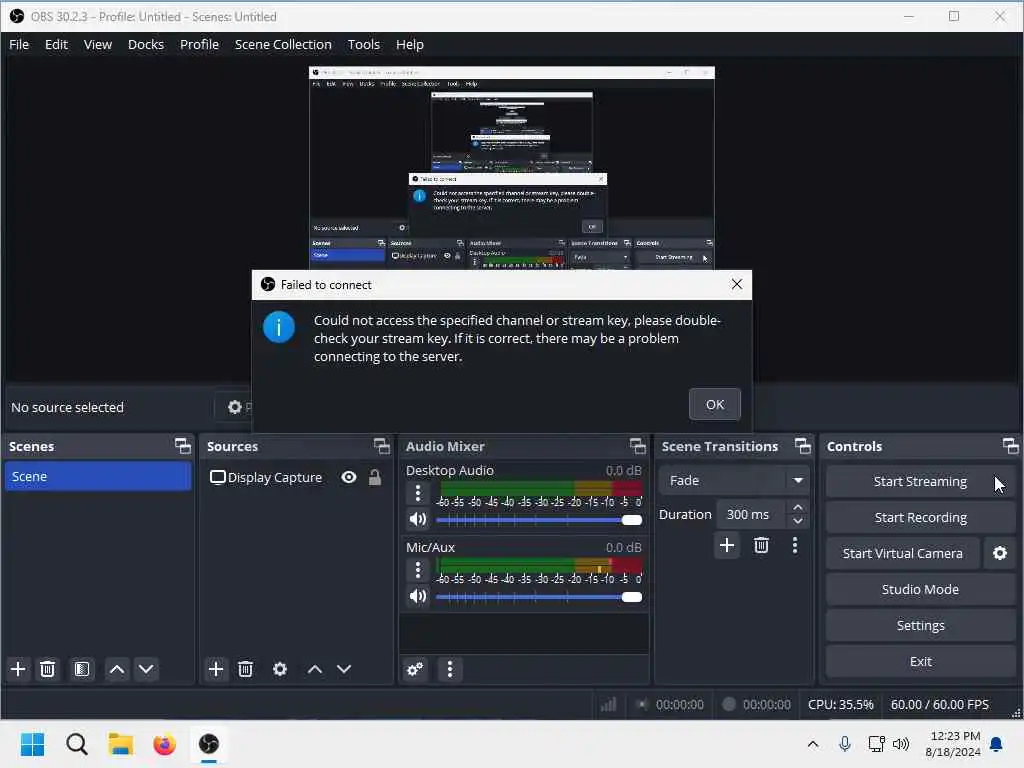This screenshot has width=1024, height=768.
Task: Open advanced audio properties gears icon
Action: (x=415, y=669)
